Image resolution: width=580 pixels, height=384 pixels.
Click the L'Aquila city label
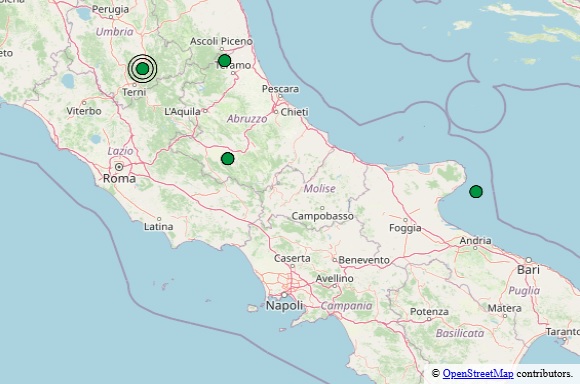tap(182, 111)
